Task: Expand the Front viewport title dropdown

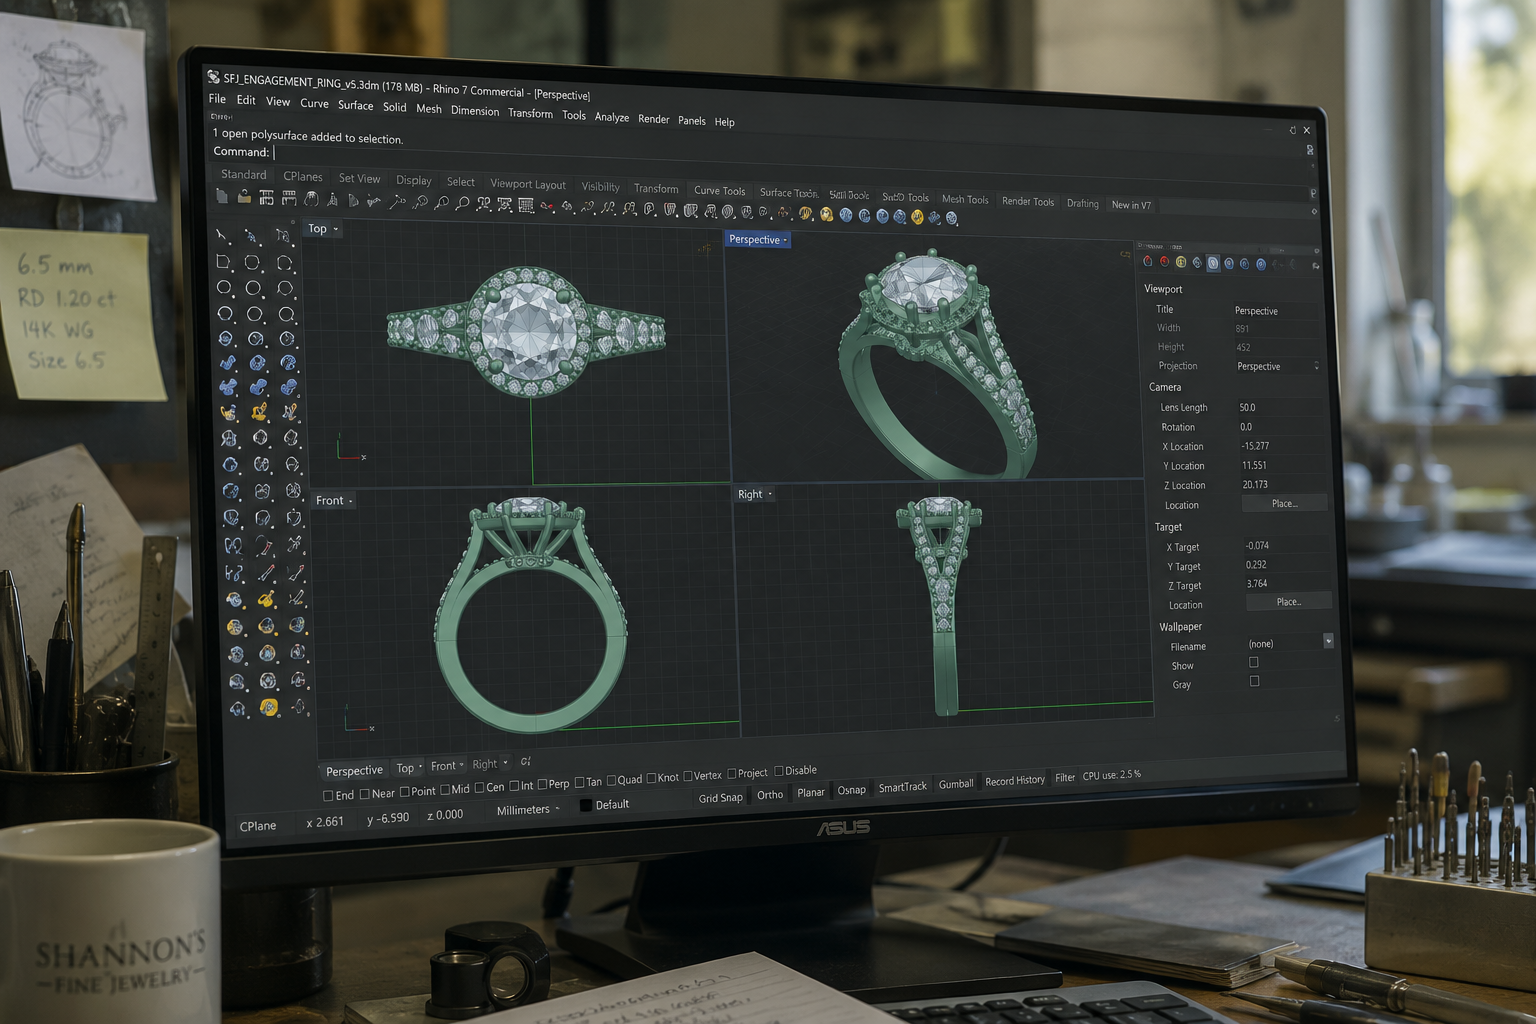Action: (350, 501)
